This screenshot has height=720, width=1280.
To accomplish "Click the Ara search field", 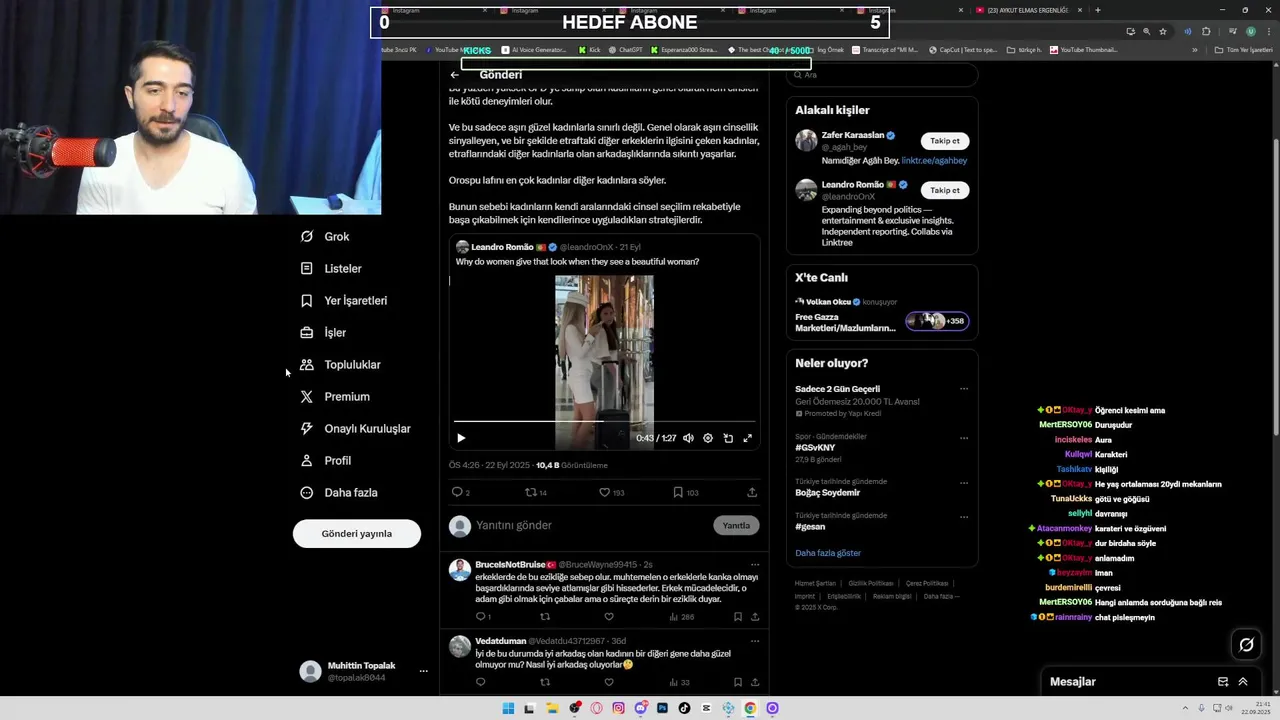I will coord(882,75).
